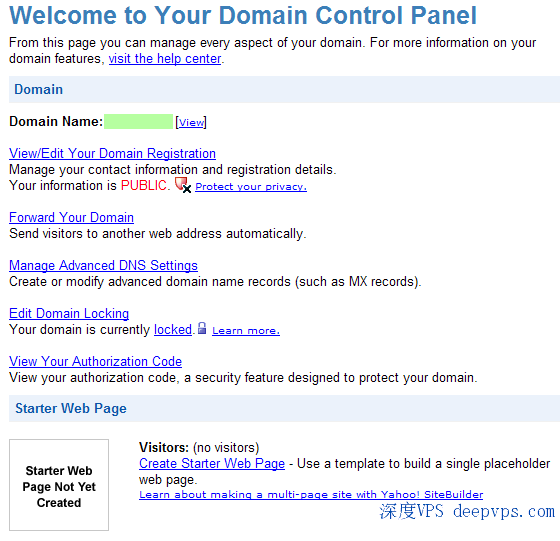560x541 pixels.
Task: Click the Domain section header
Action: tap(284, 89)
